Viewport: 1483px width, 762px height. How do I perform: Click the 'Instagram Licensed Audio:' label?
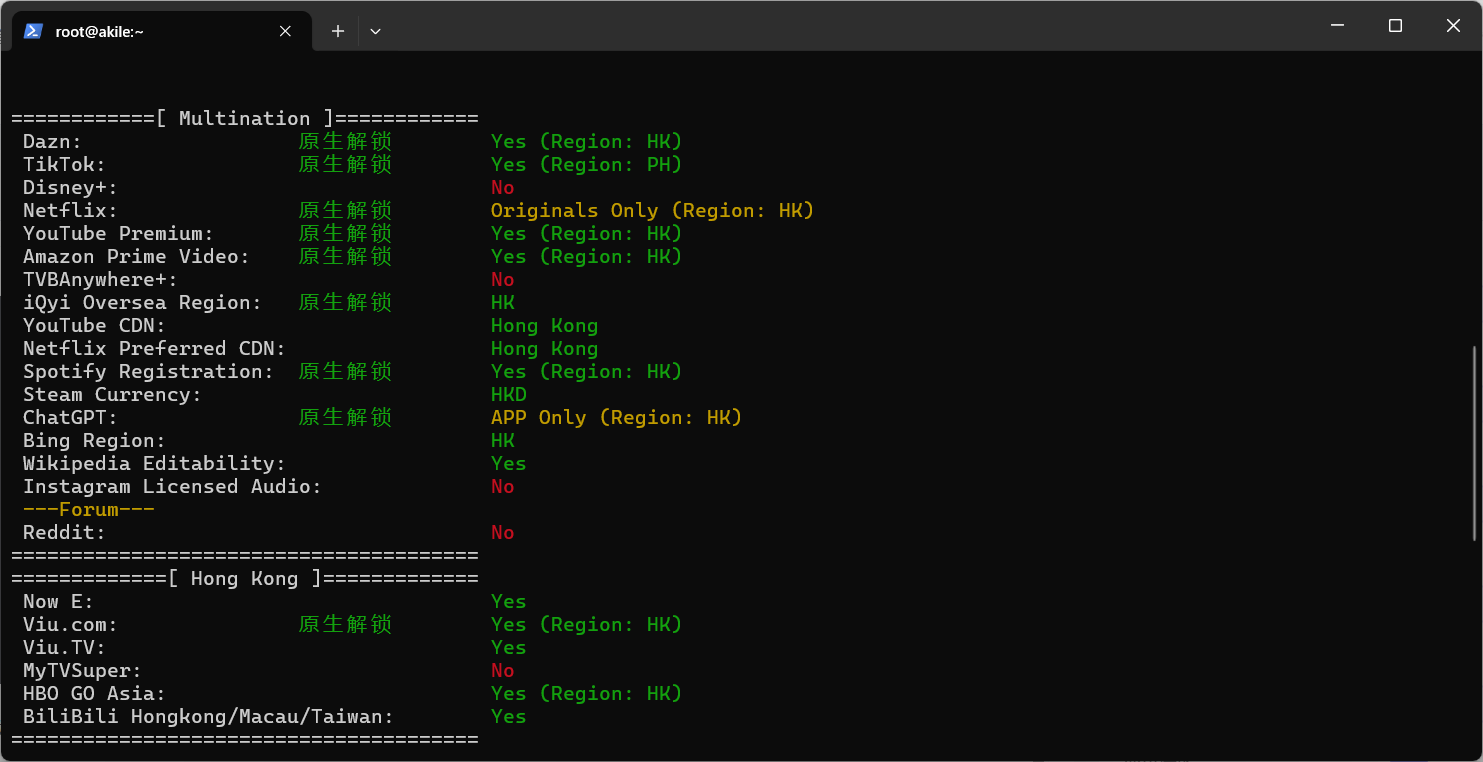click(x=172, y=486)
